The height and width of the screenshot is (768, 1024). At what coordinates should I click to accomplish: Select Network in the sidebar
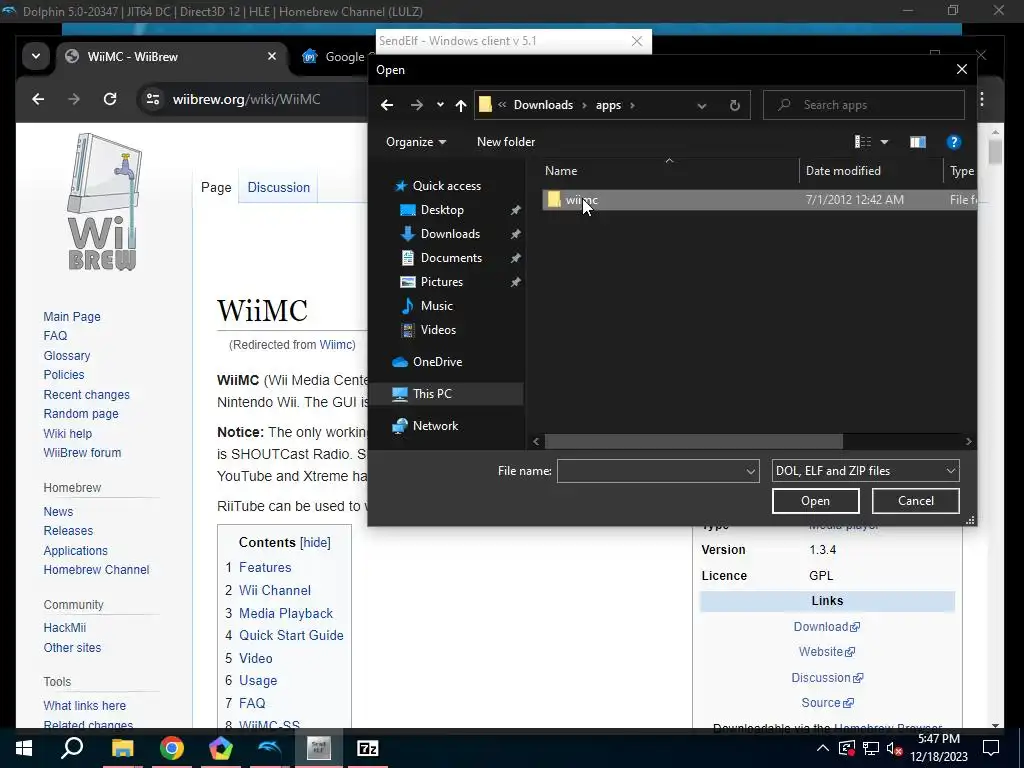[x=435, y=426]
